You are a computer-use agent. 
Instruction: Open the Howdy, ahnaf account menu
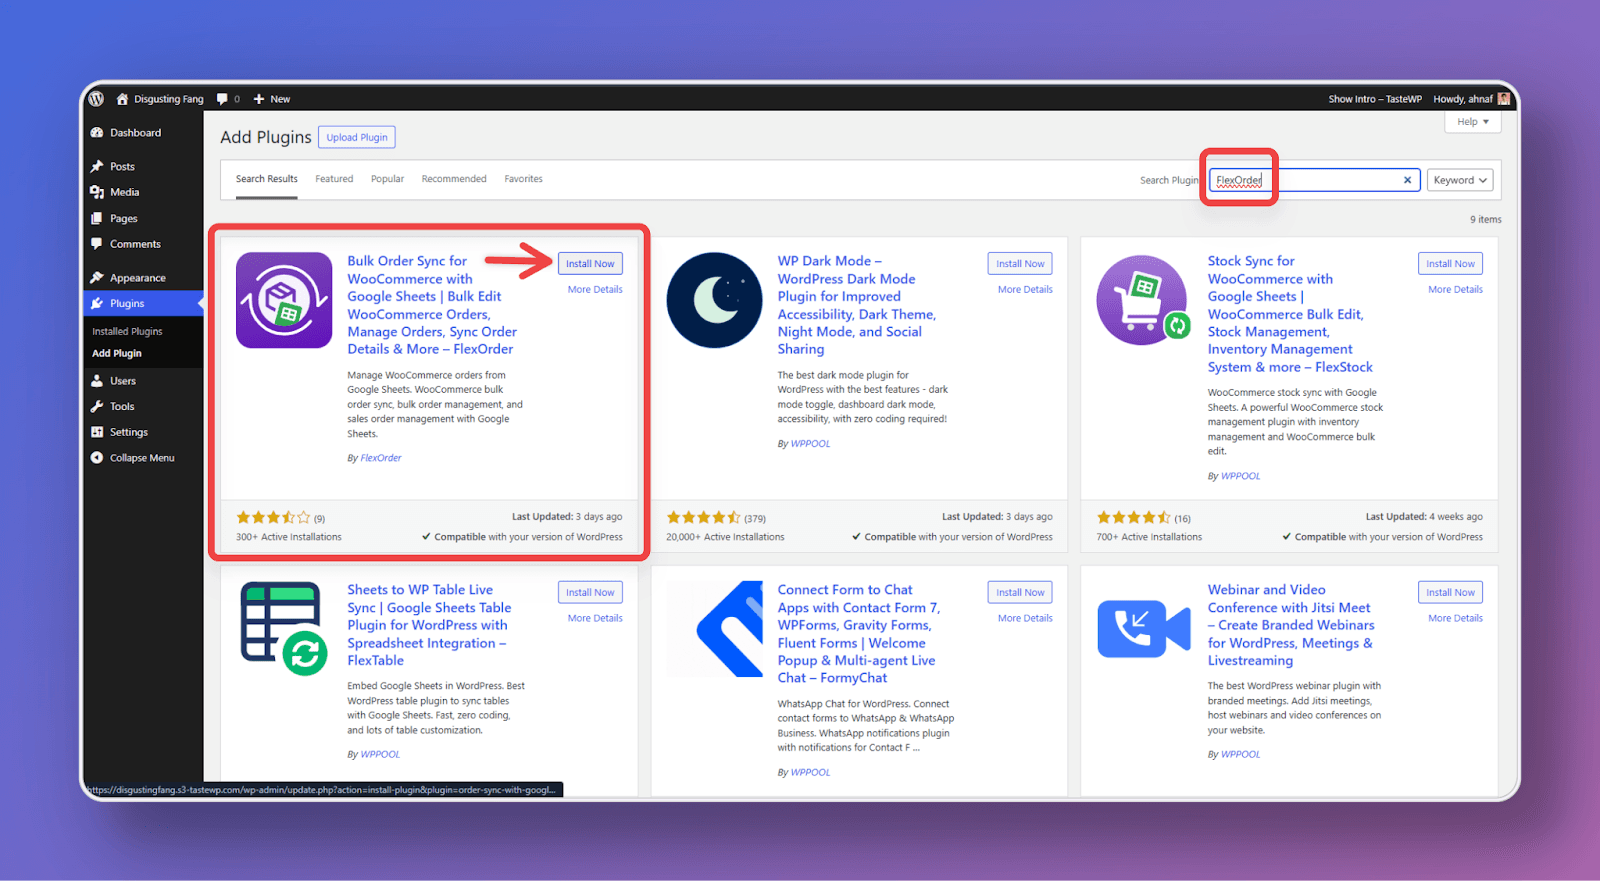1470,99
